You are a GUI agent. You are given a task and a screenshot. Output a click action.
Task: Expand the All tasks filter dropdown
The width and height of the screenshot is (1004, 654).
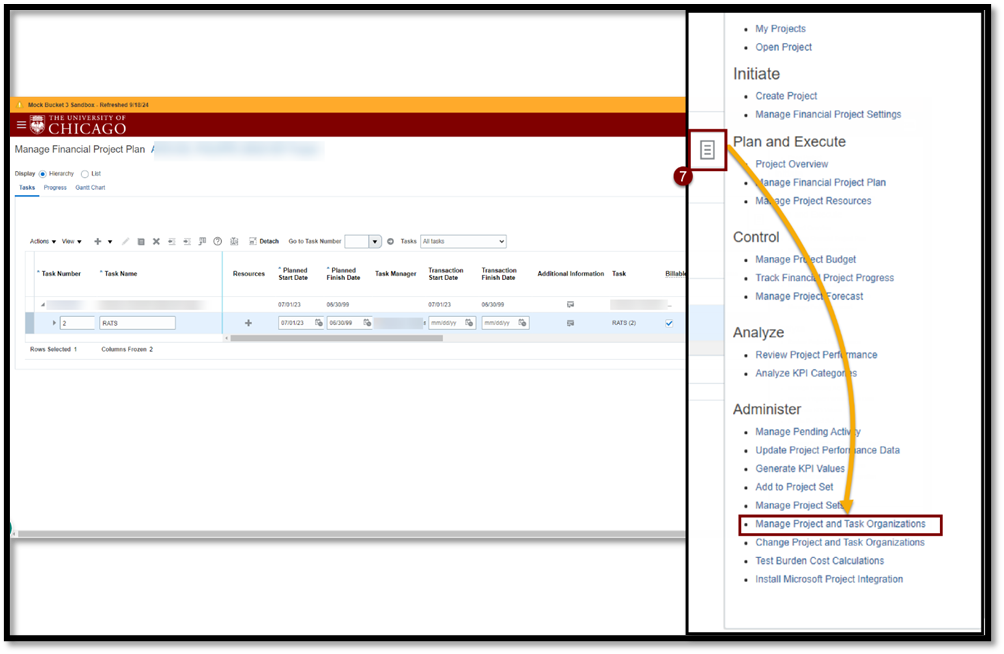pyautogui.click(x=463, y=241)
